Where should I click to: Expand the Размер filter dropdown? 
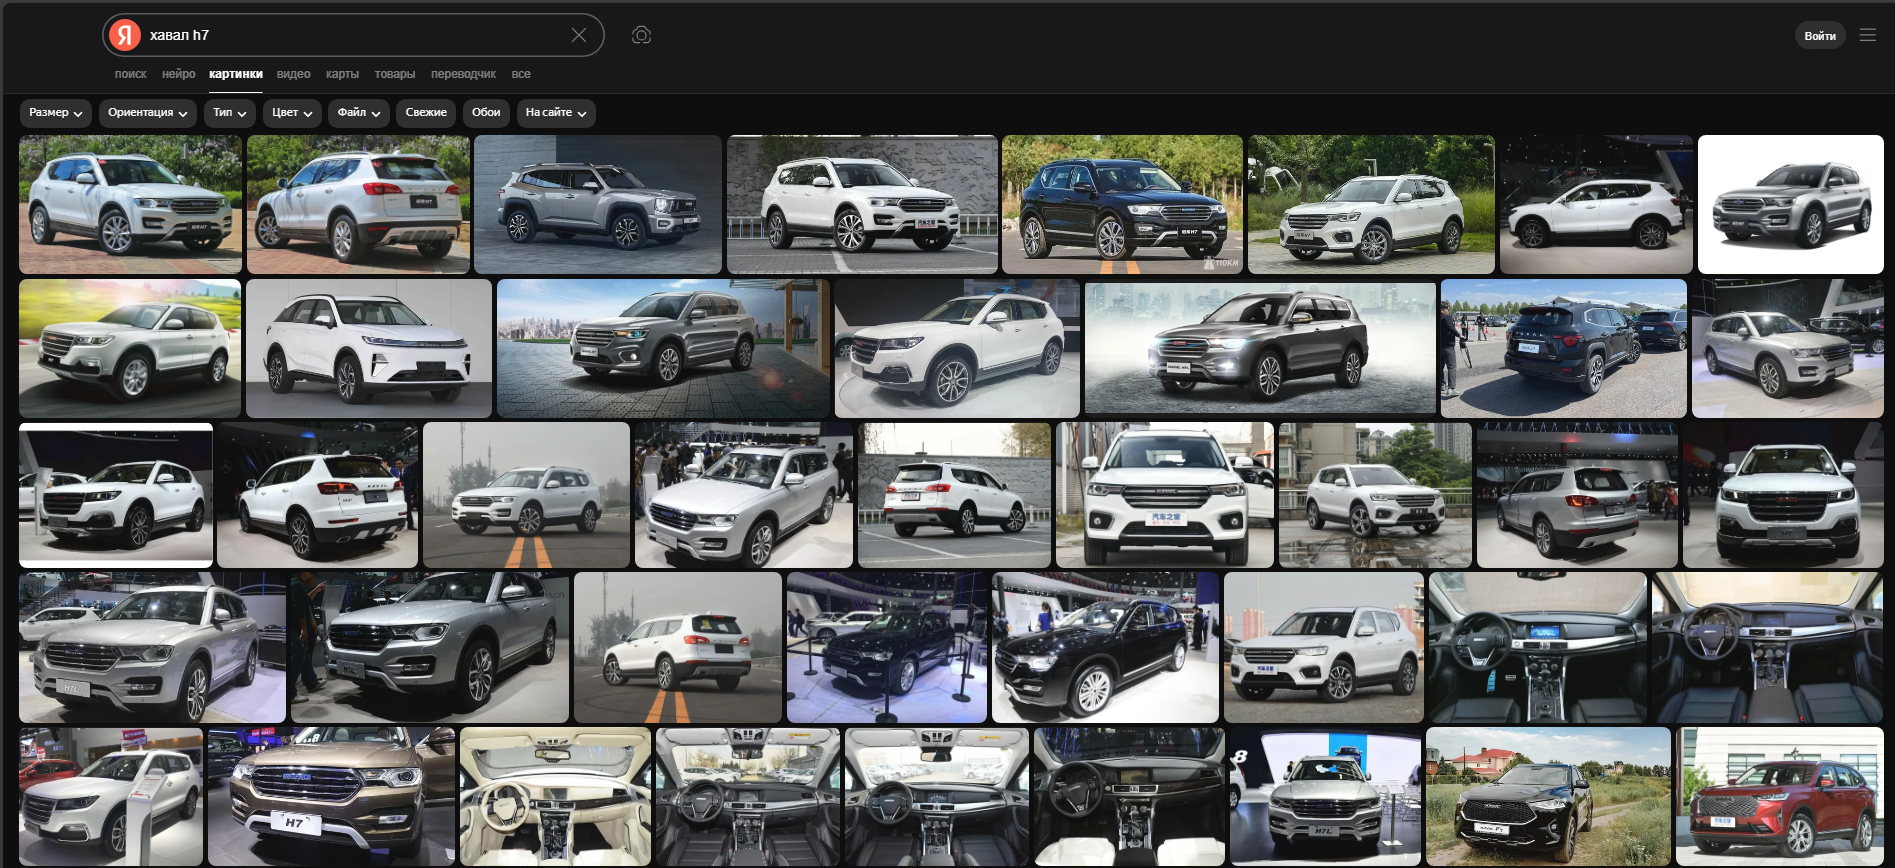(x=56, y=113)
